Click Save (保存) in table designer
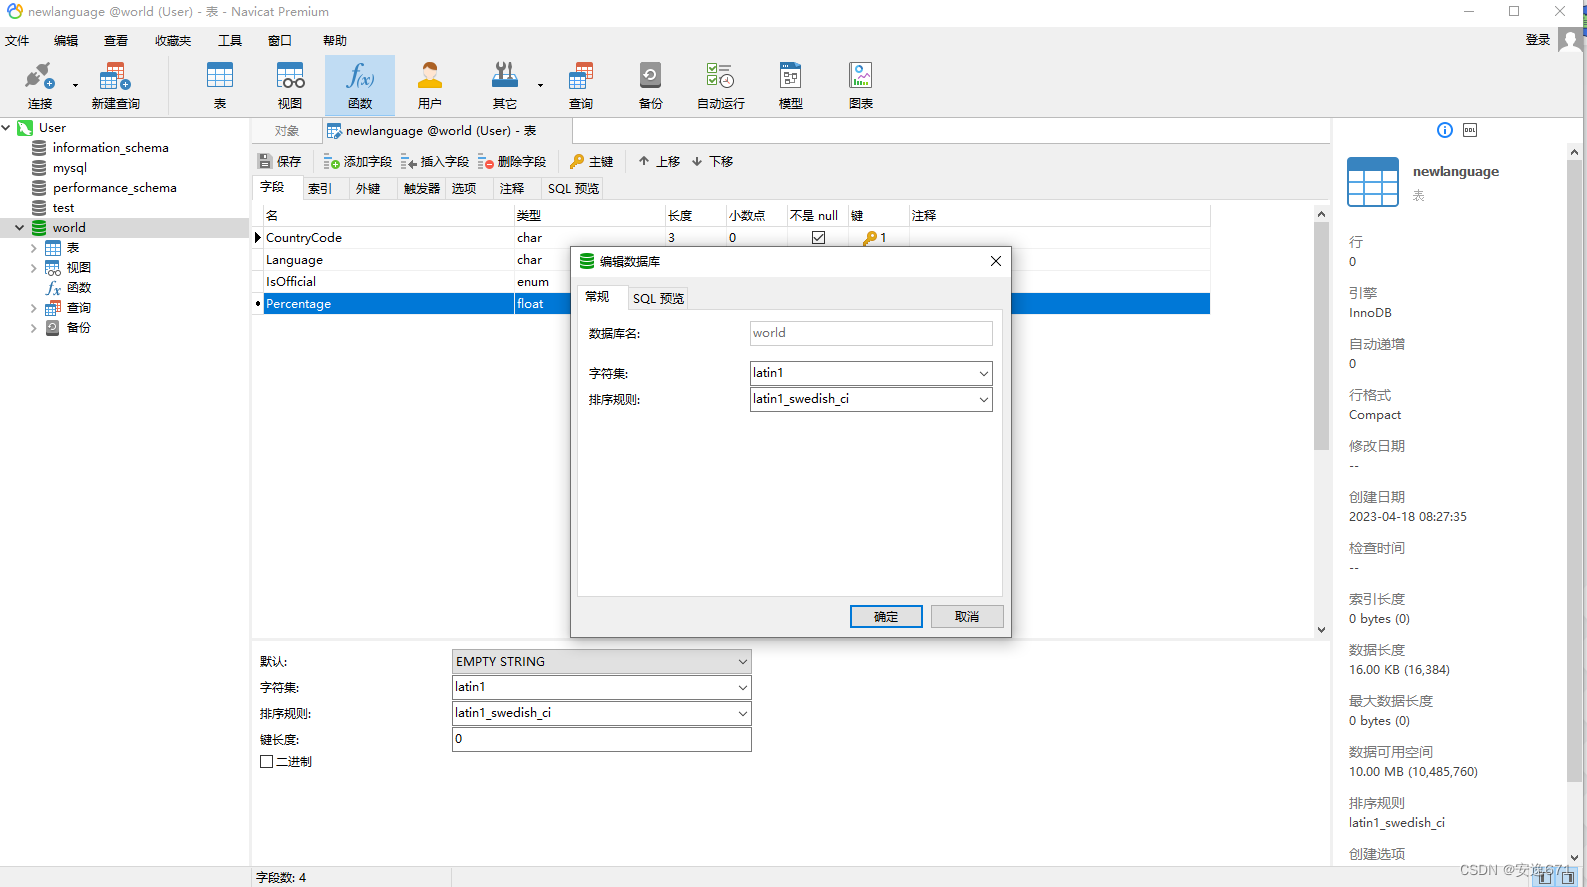1587x887 pixels. pos(280,161)
